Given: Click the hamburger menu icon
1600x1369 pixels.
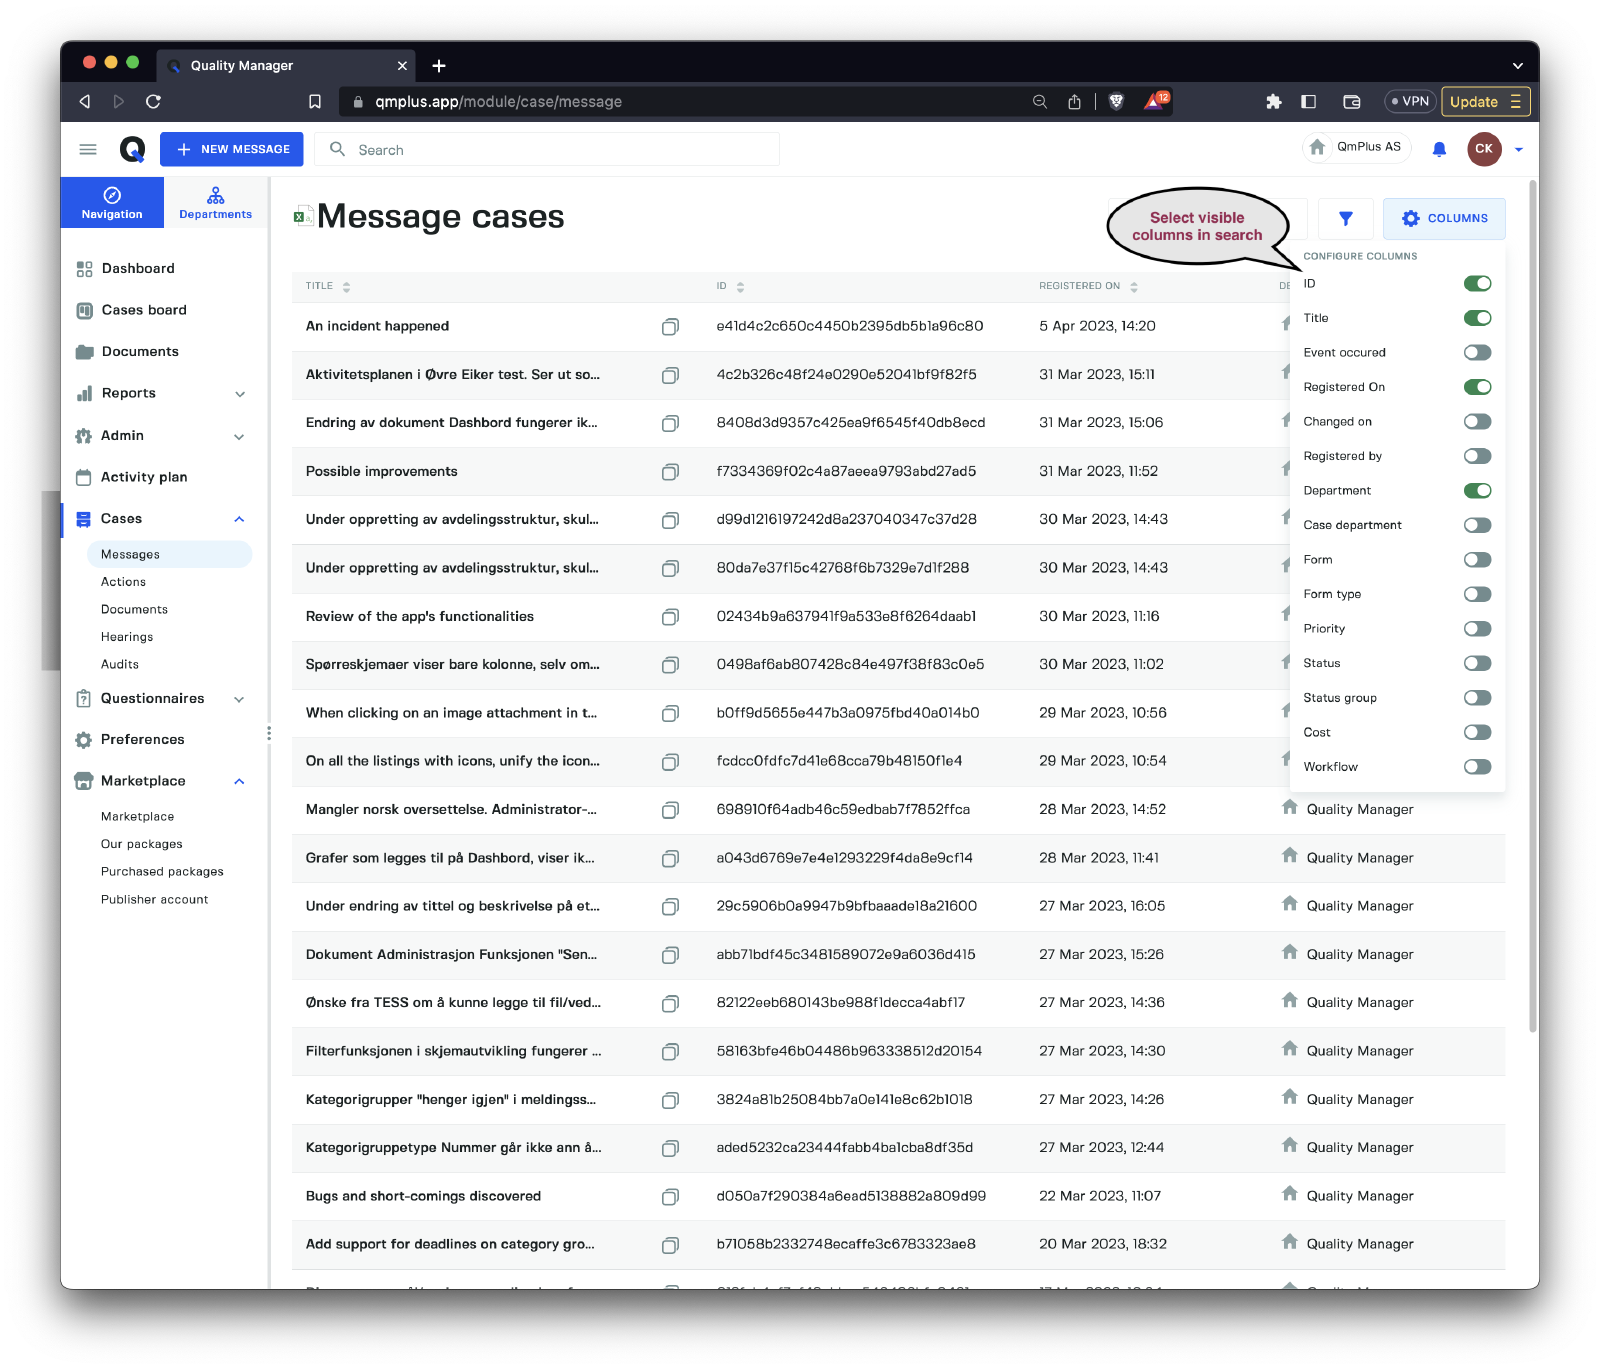Looking at the screenshot, I should pos(88,149).
